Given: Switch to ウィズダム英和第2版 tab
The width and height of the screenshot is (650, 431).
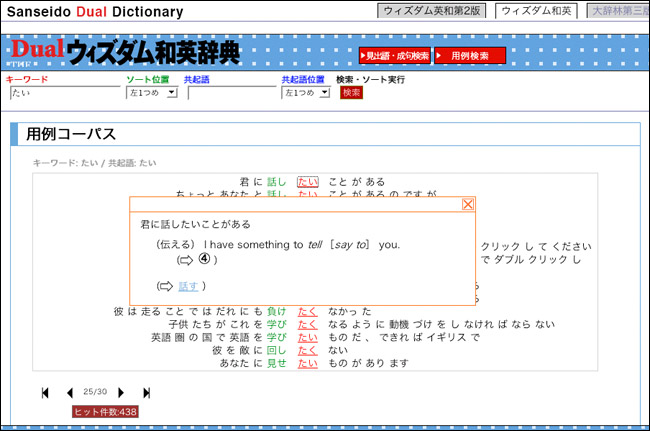Looking at the screenshot, I should (x=432, y=11).
